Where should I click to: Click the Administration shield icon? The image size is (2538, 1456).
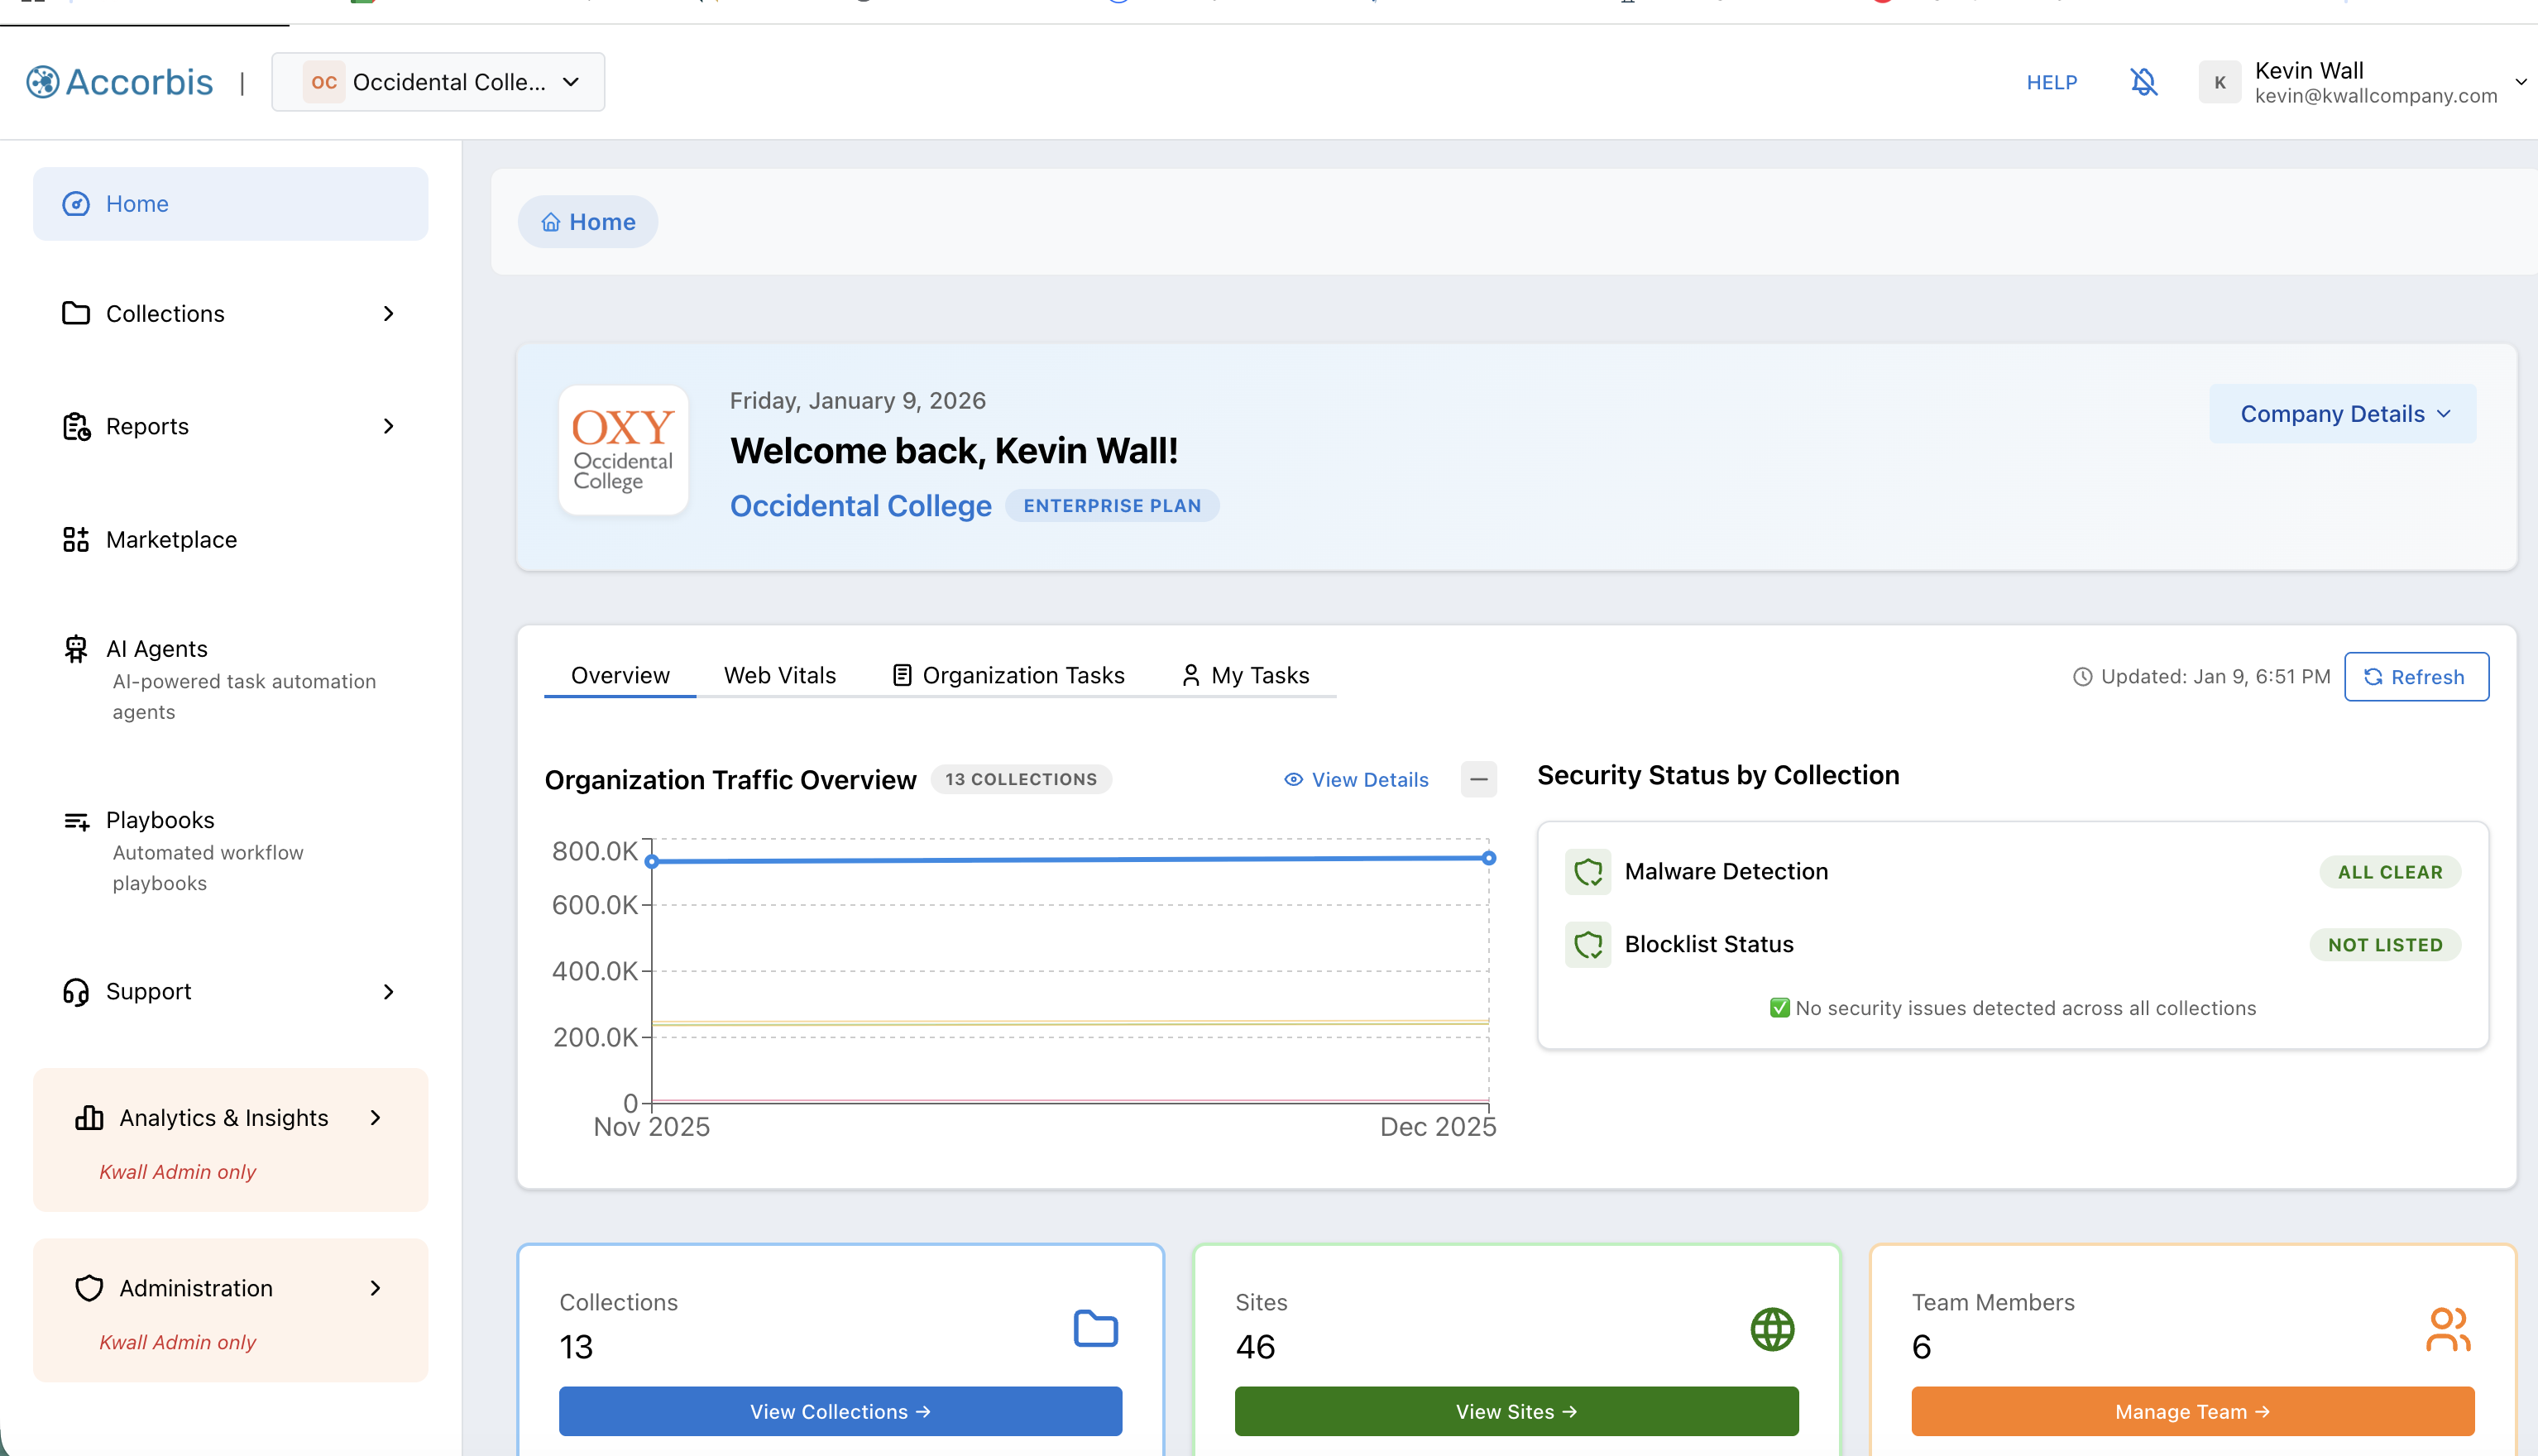[x=89, y=1288]
